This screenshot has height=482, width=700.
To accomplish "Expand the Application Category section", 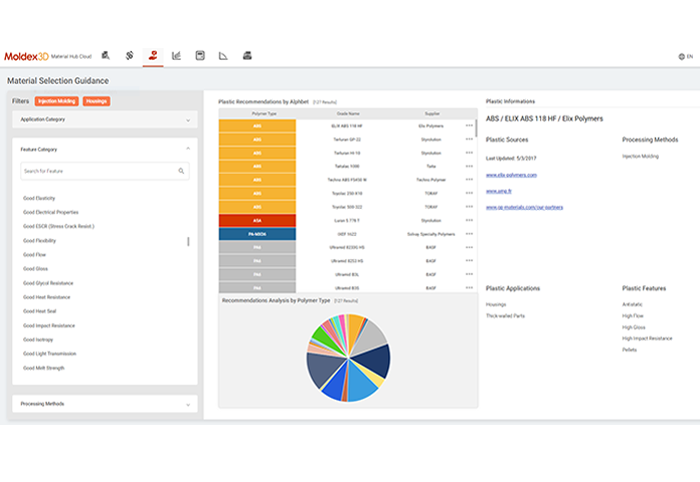I will (105, 120).
